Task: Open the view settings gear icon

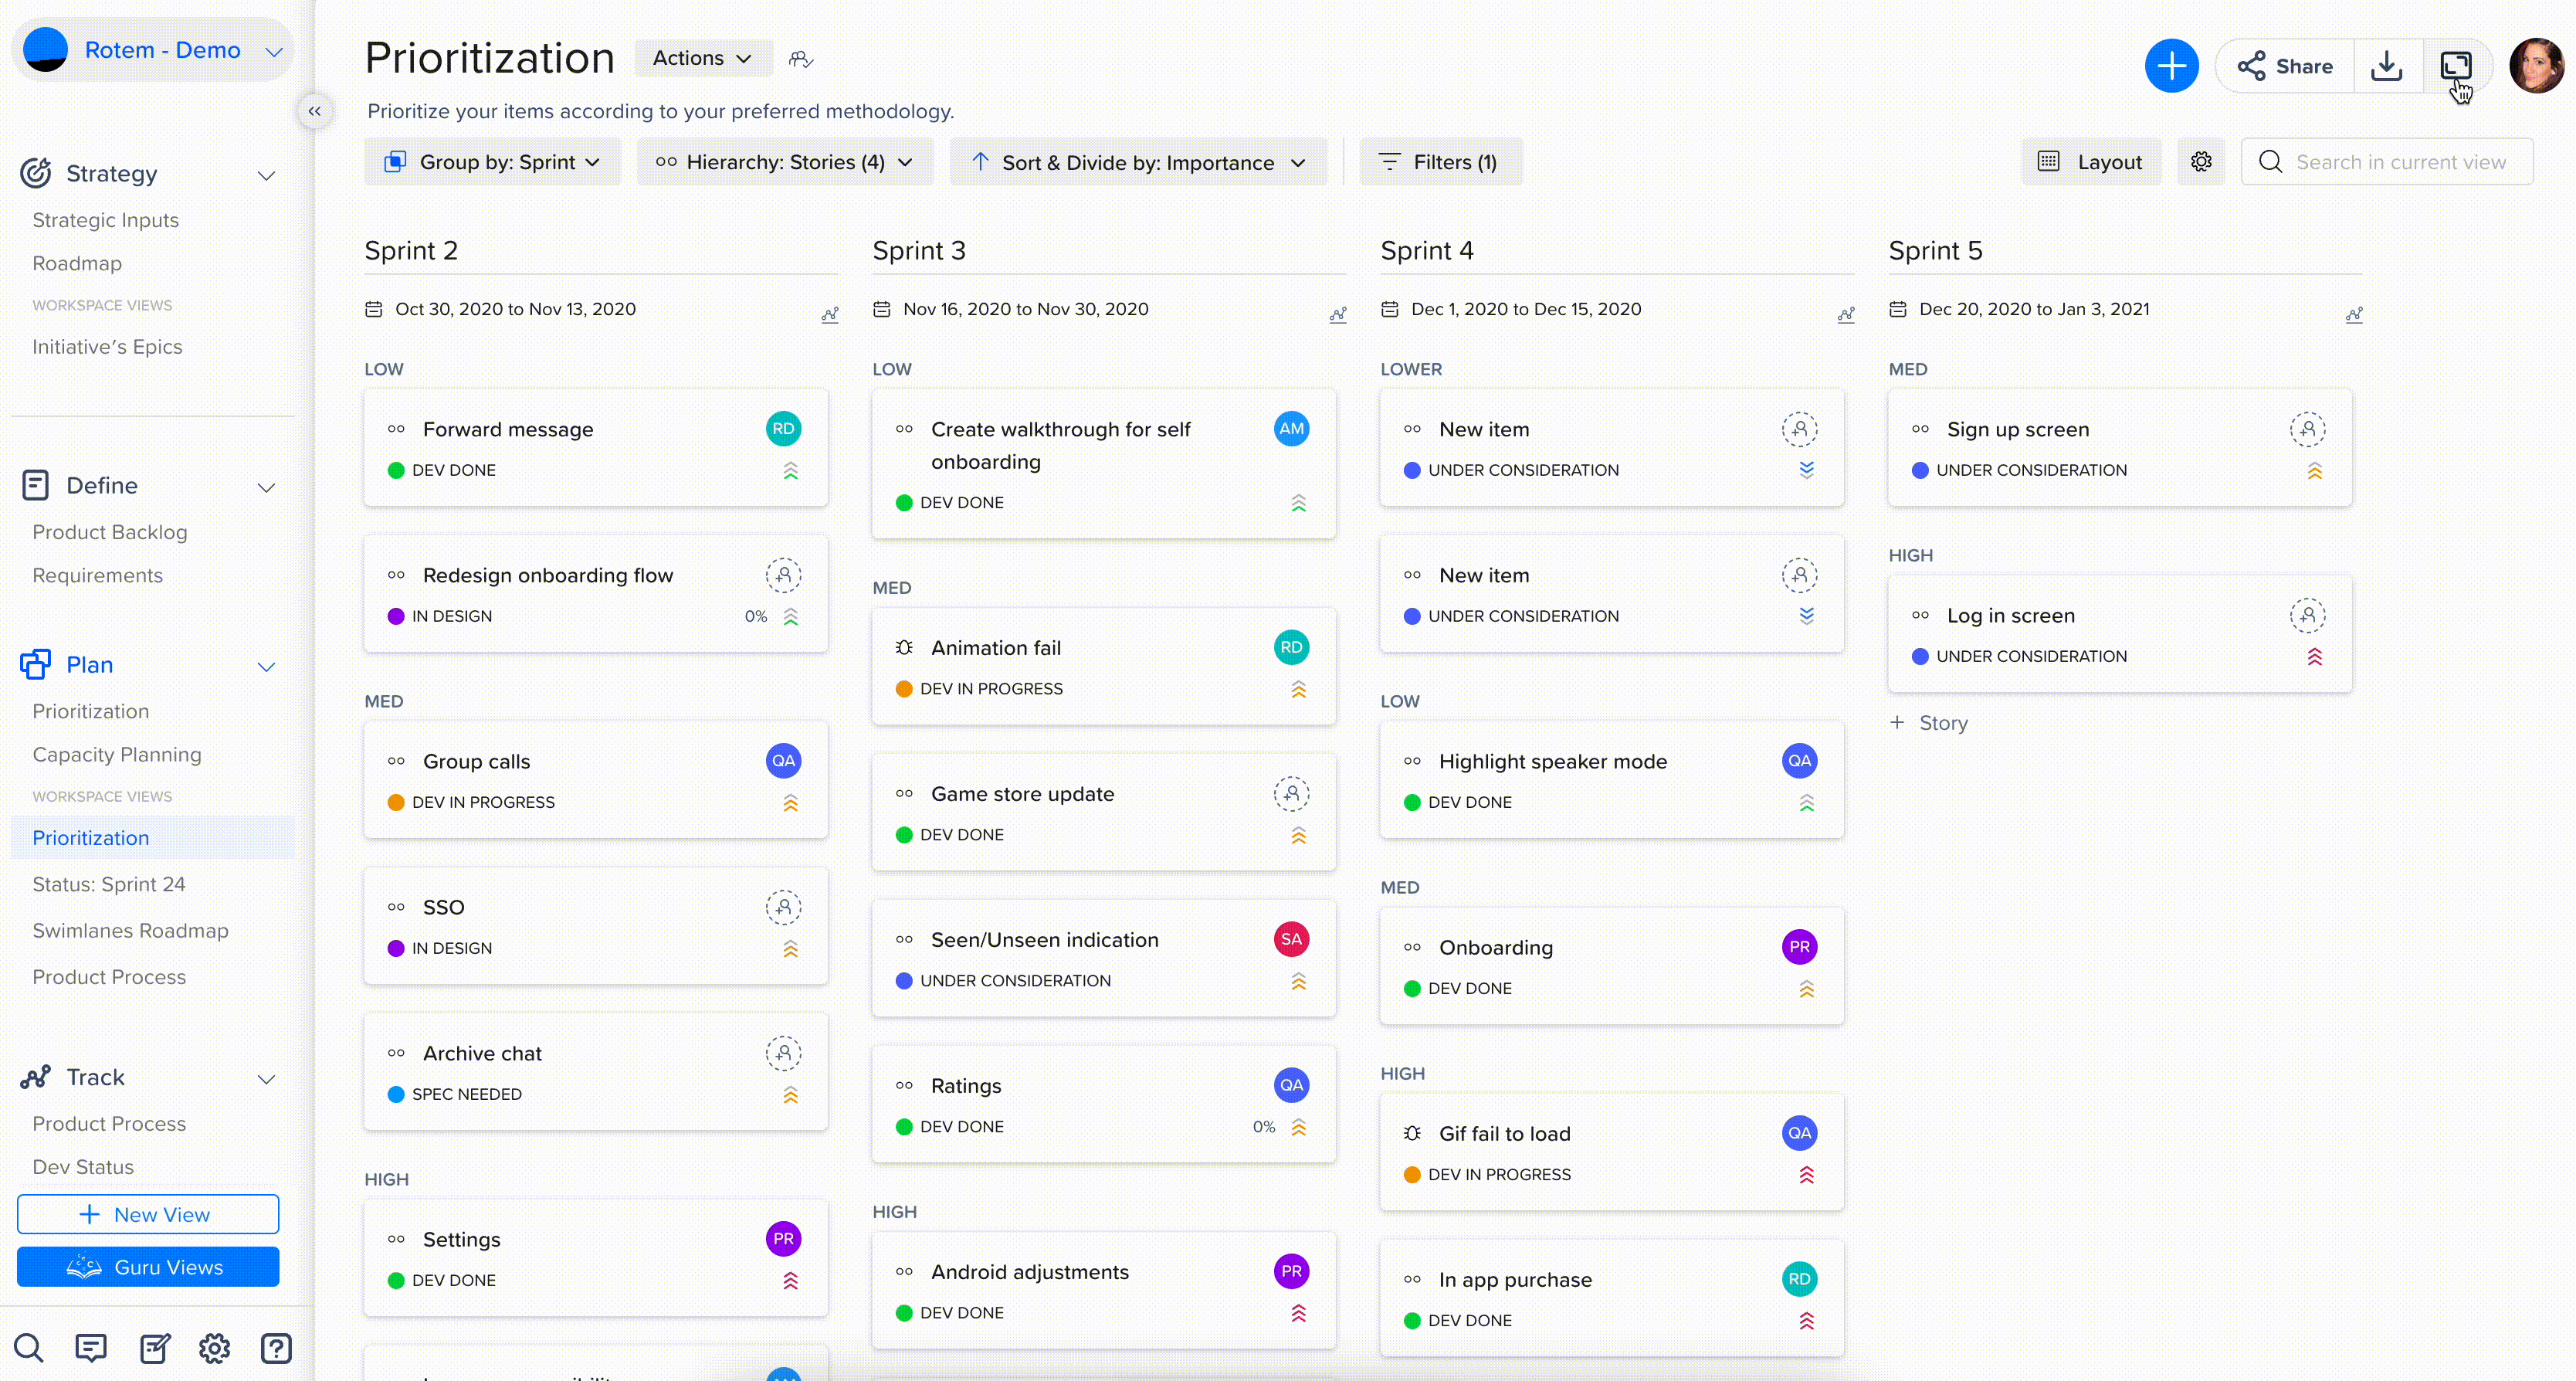Action: (2200, 162)
